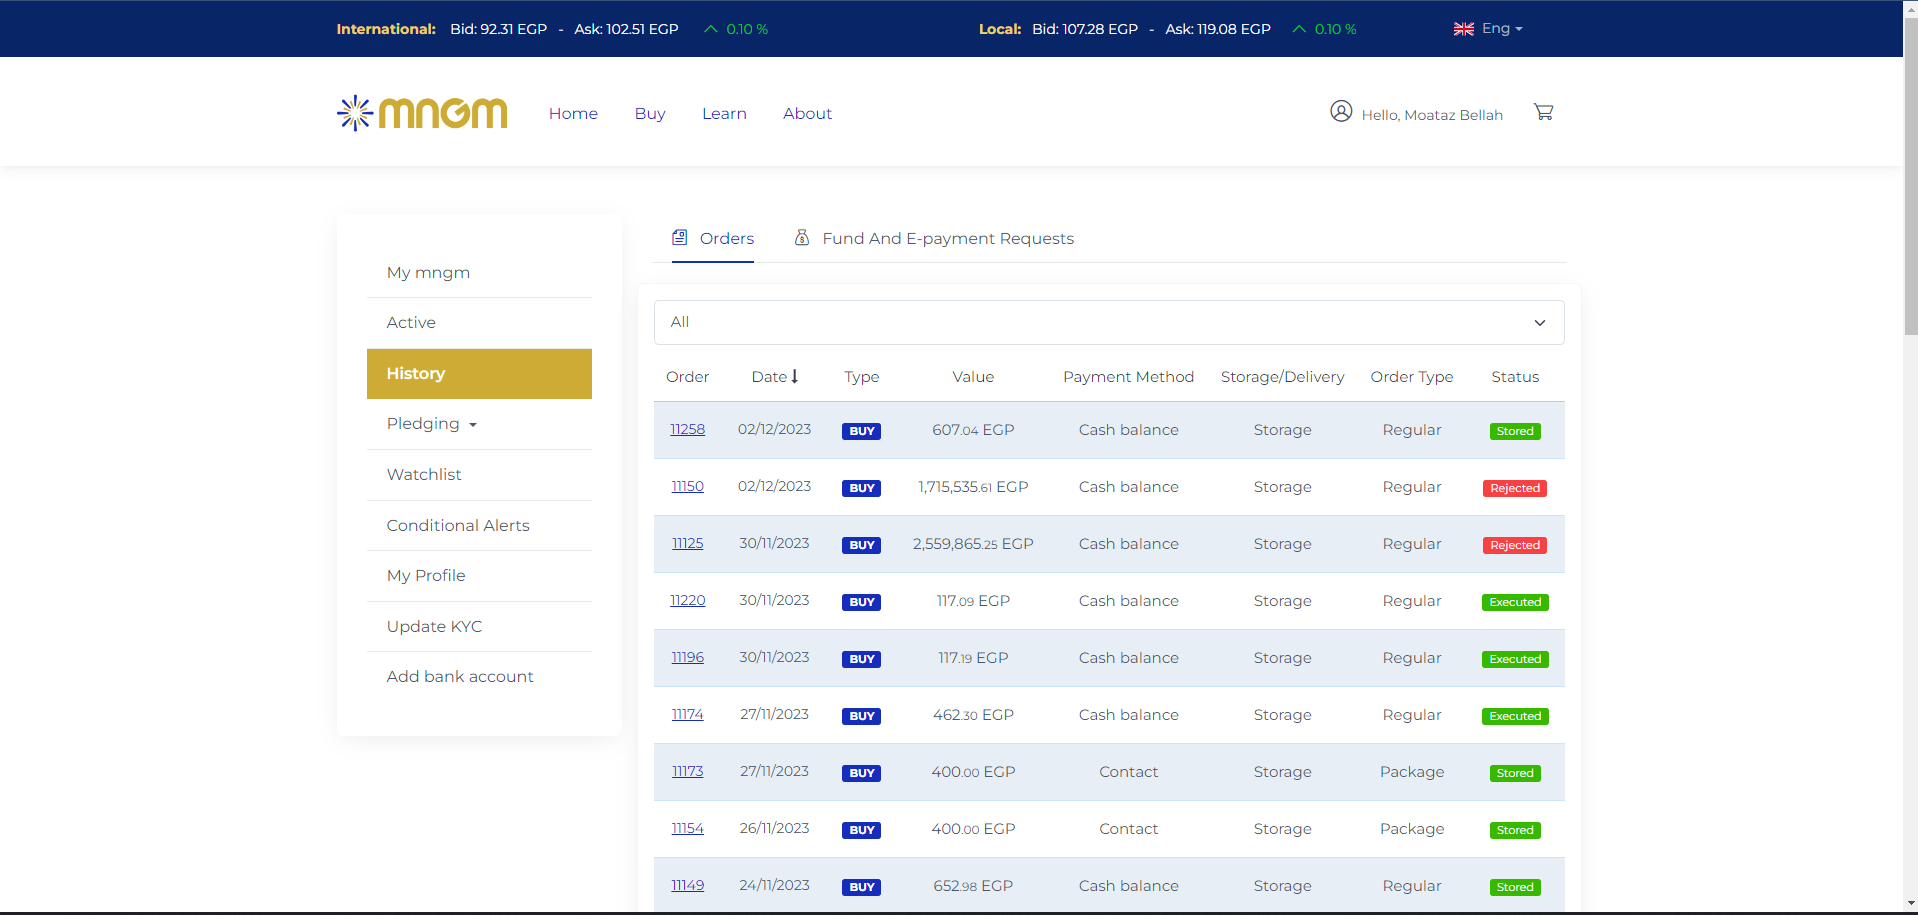Click Add bank account in sidebar
The width and height of the screenshot is (1918, 915).
pos(460,676)
